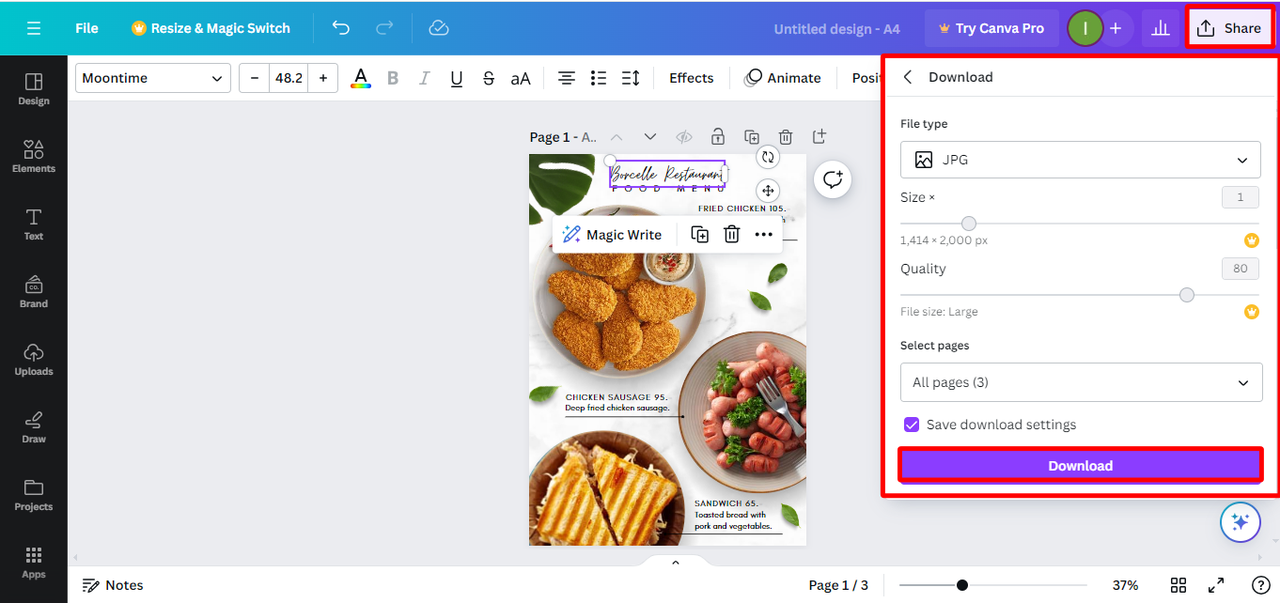Screen dimensions: 1280x603
Task: Click the Untitled design - A4 title
Action: 837,29
